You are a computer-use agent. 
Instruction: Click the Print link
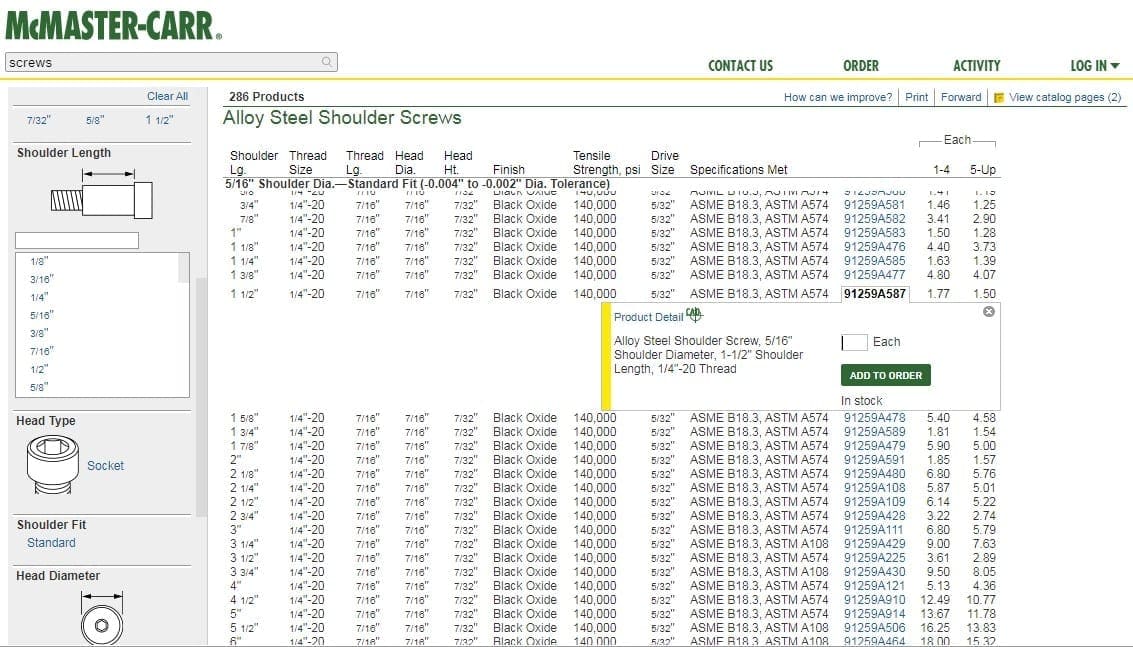(916, 97)
